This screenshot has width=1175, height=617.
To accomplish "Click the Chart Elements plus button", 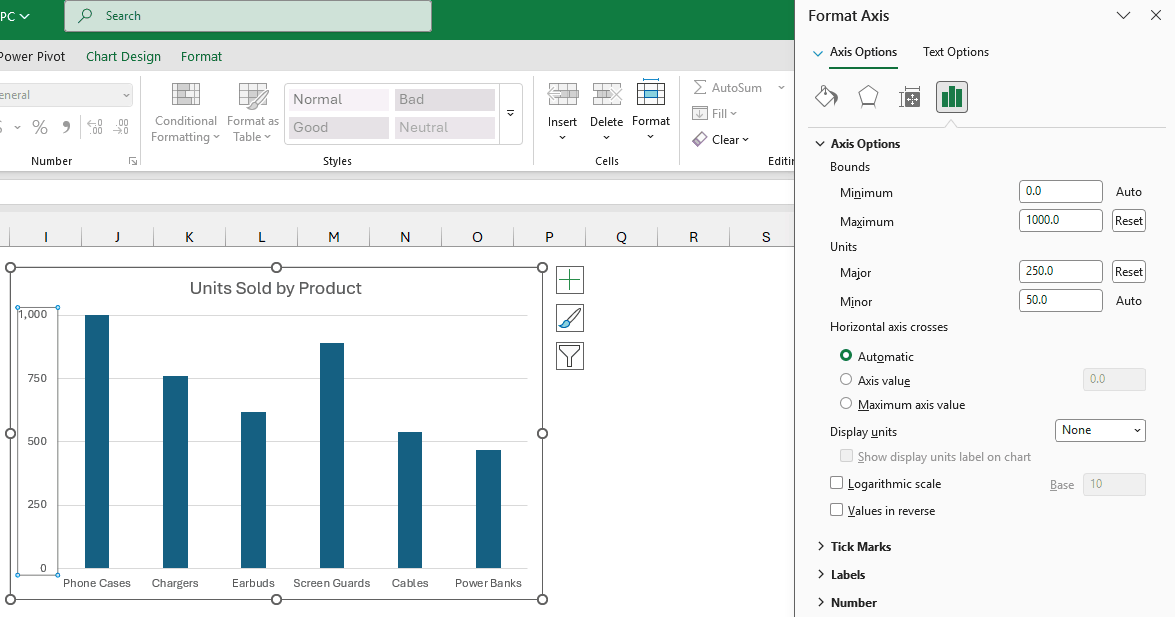I will (x=570, y=280).
